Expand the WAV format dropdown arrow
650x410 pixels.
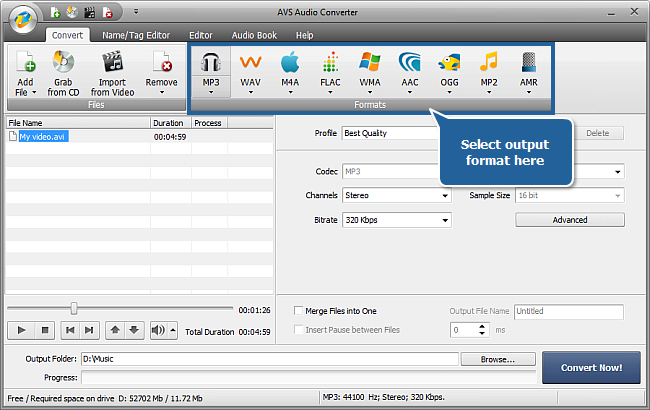(x=251, y=92)
